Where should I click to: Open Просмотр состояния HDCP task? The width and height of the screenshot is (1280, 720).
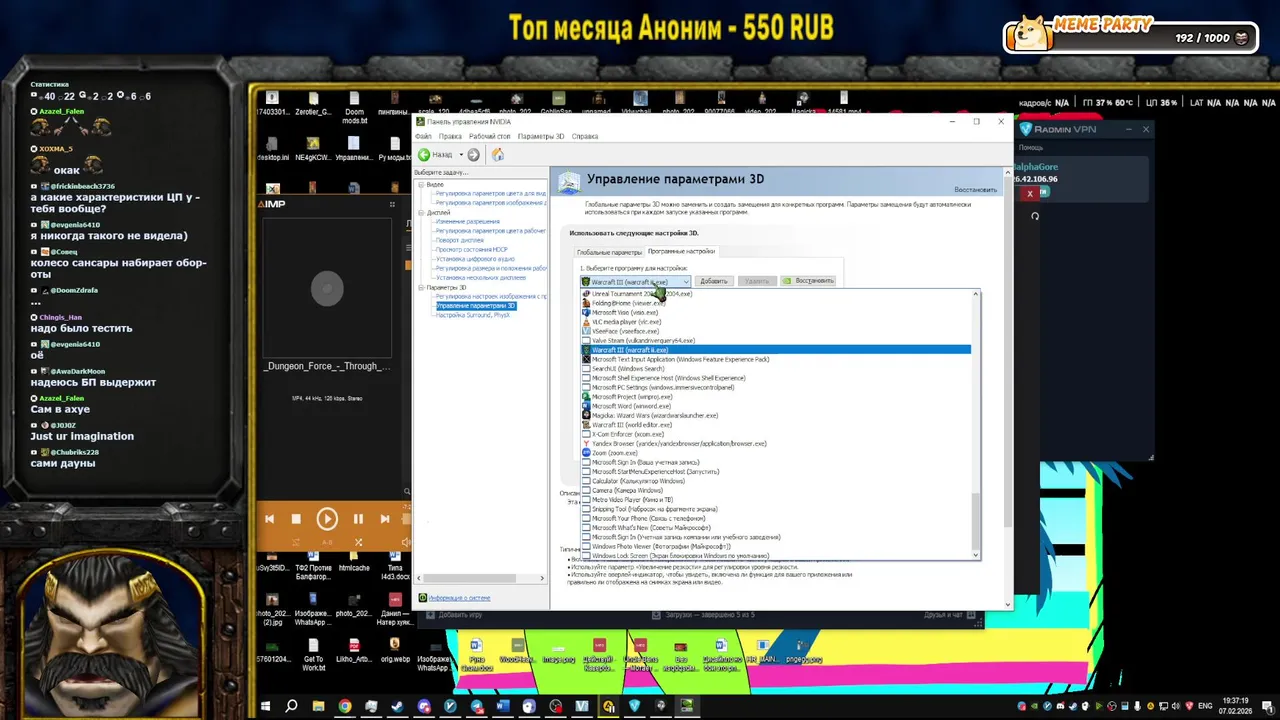coord(471,250)
